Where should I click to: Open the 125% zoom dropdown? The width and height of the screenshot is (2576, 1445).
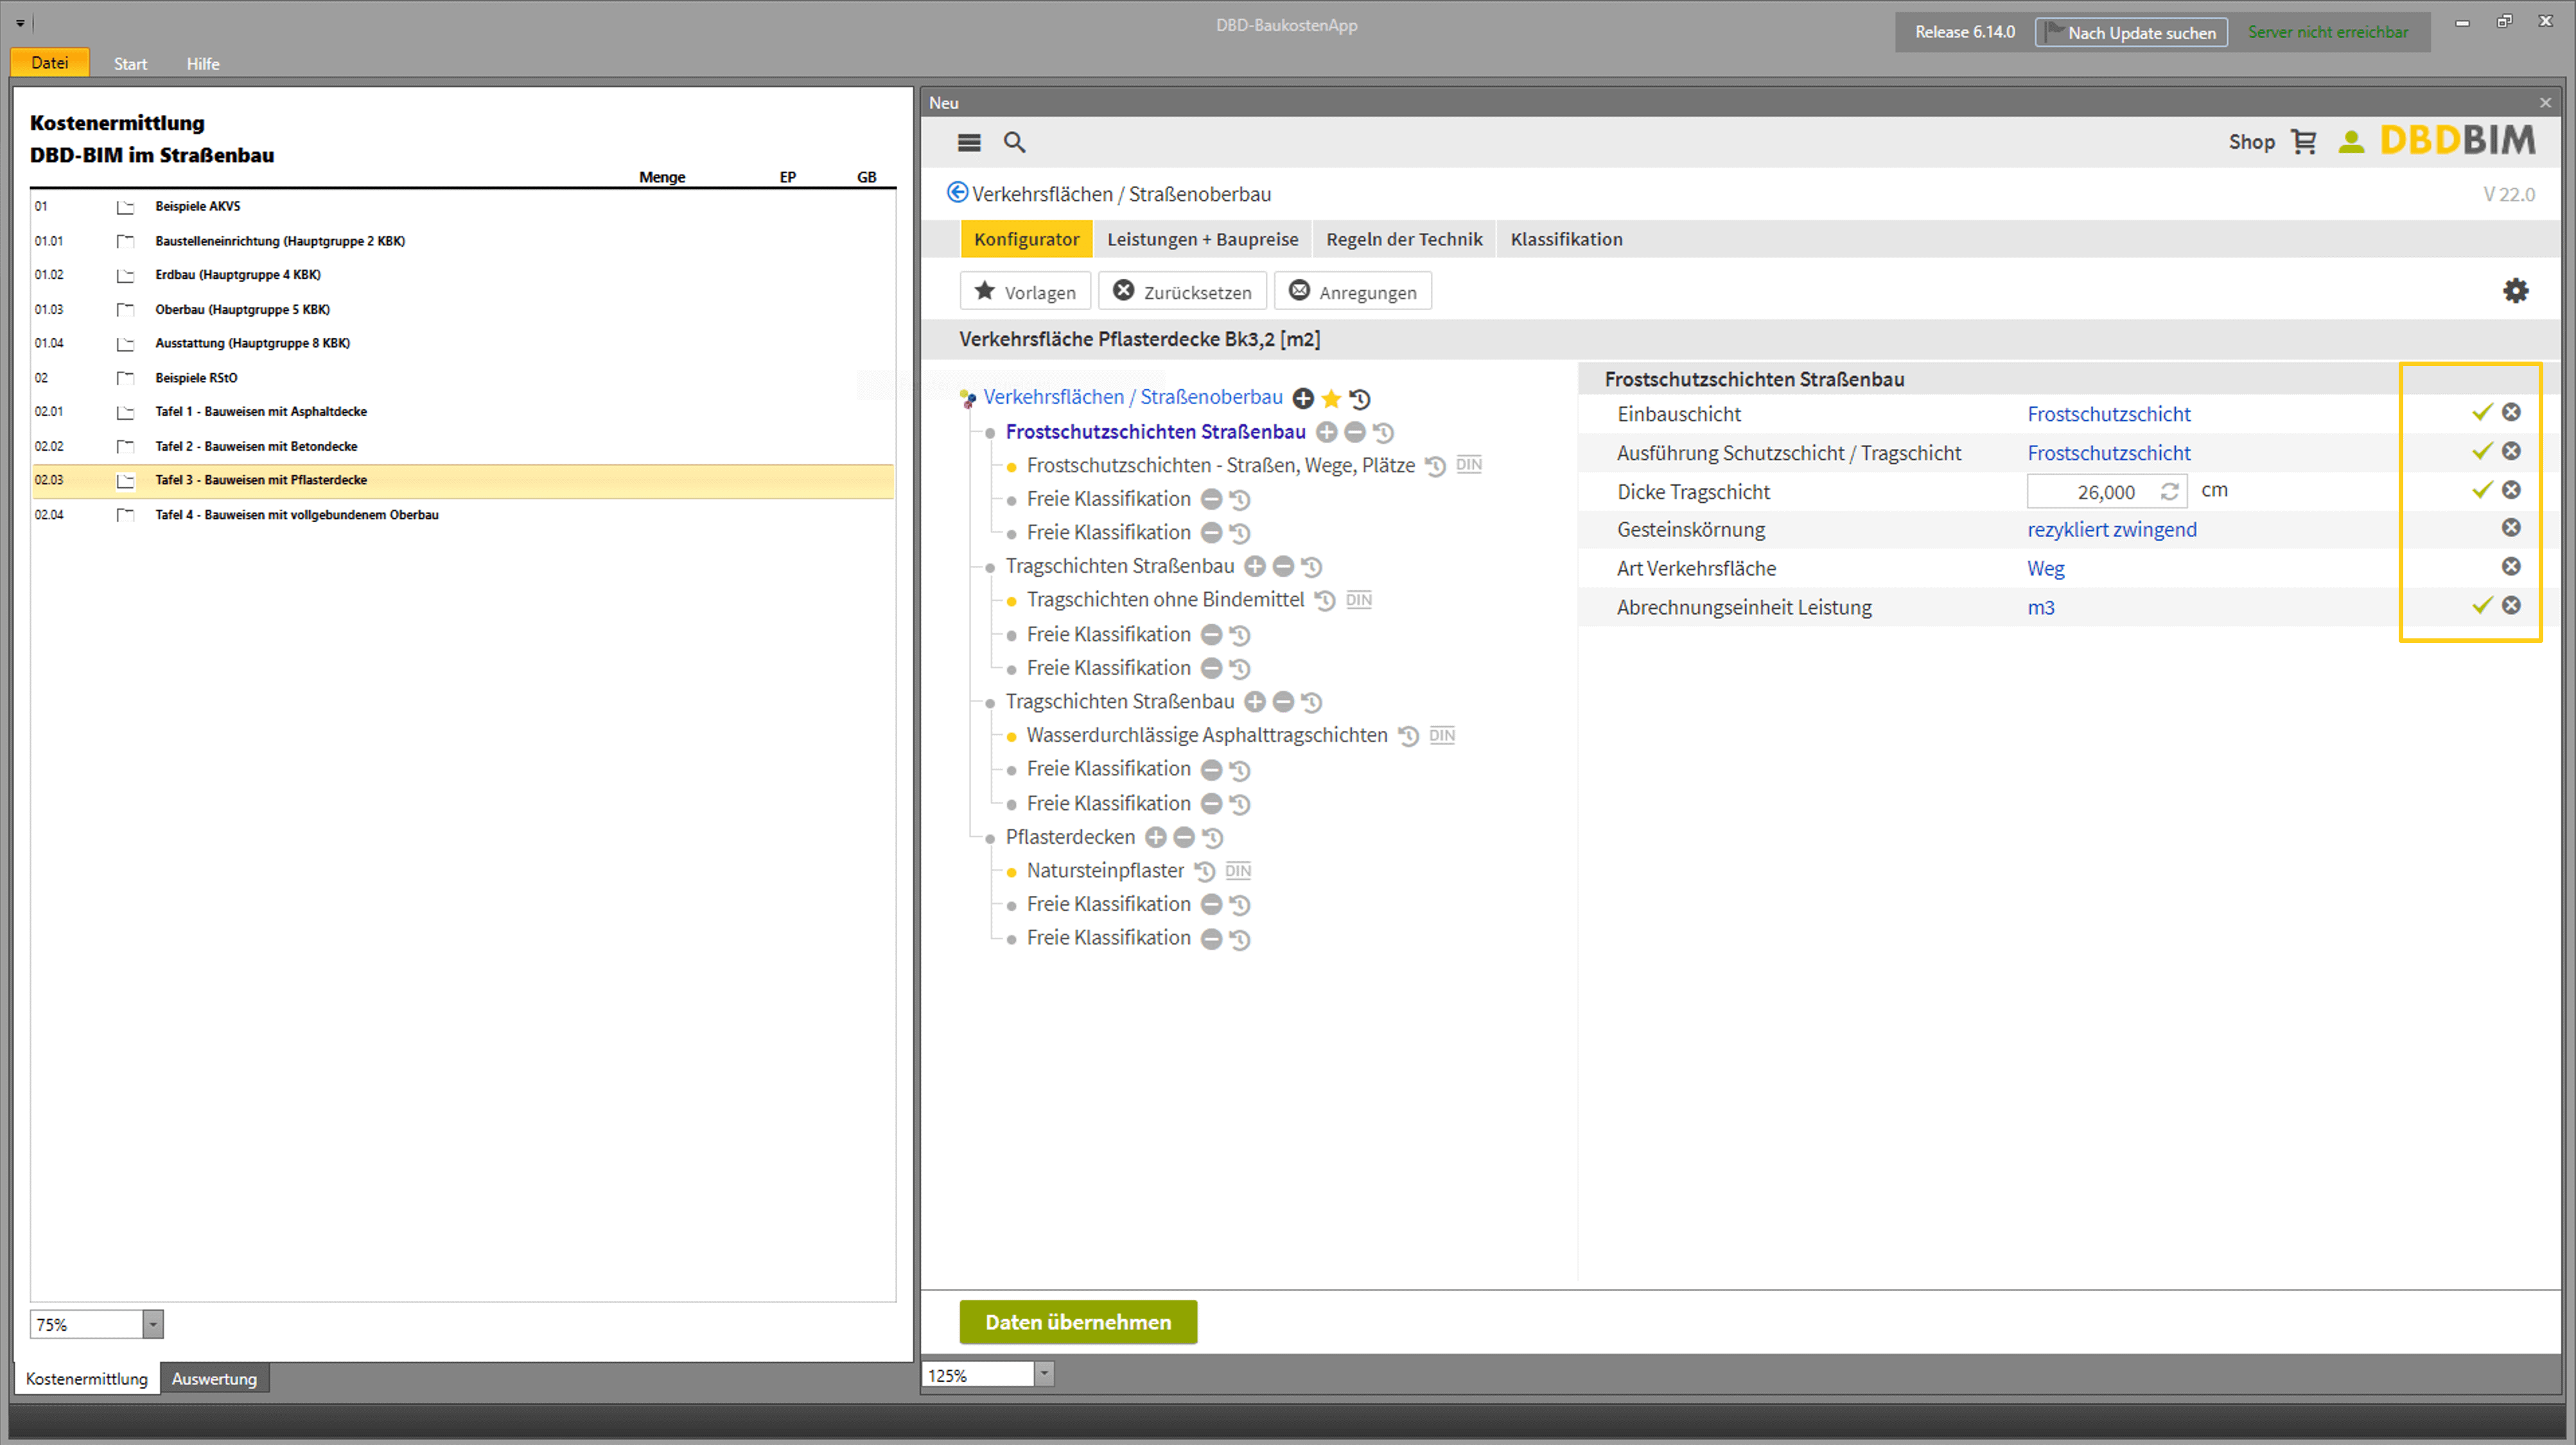(x=1044, y=1375)
